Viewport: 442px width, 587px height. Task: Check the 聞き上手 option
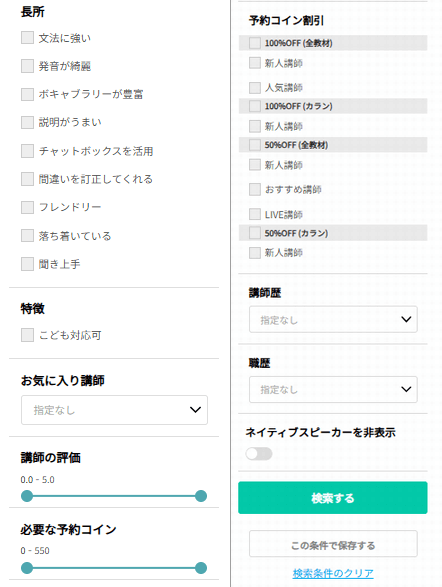coord(27,264)
